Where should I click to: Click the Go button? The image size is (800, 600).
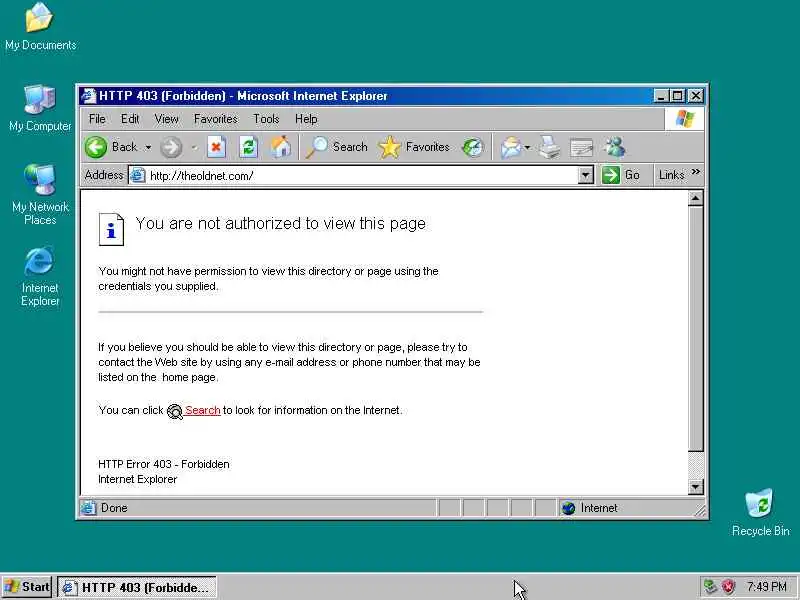click(621, 175)
